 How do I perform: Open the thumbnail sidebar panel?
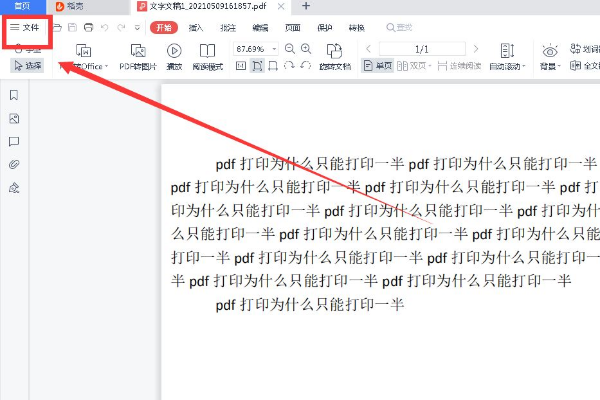[14, 119]
